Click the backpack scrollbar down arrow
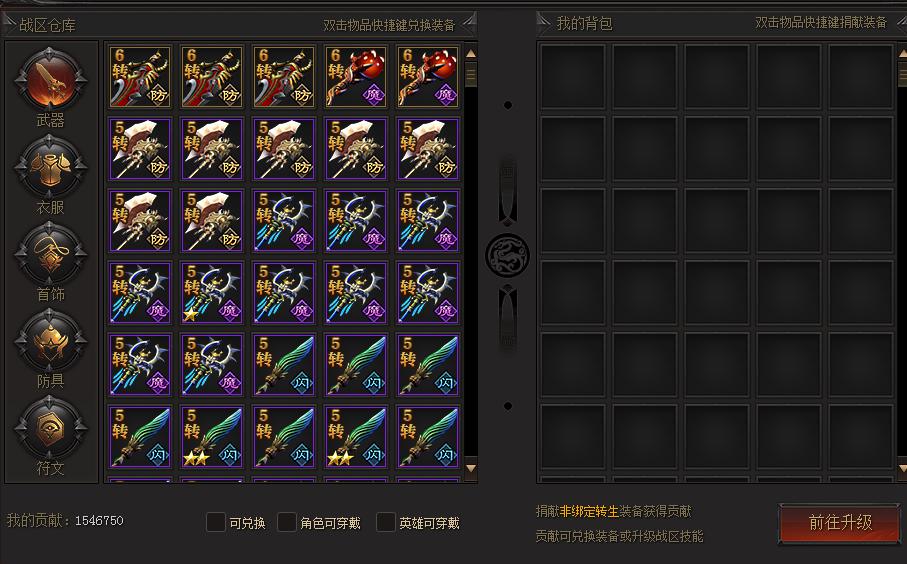This screenshot has width=907, height=564. pos(902,467)
